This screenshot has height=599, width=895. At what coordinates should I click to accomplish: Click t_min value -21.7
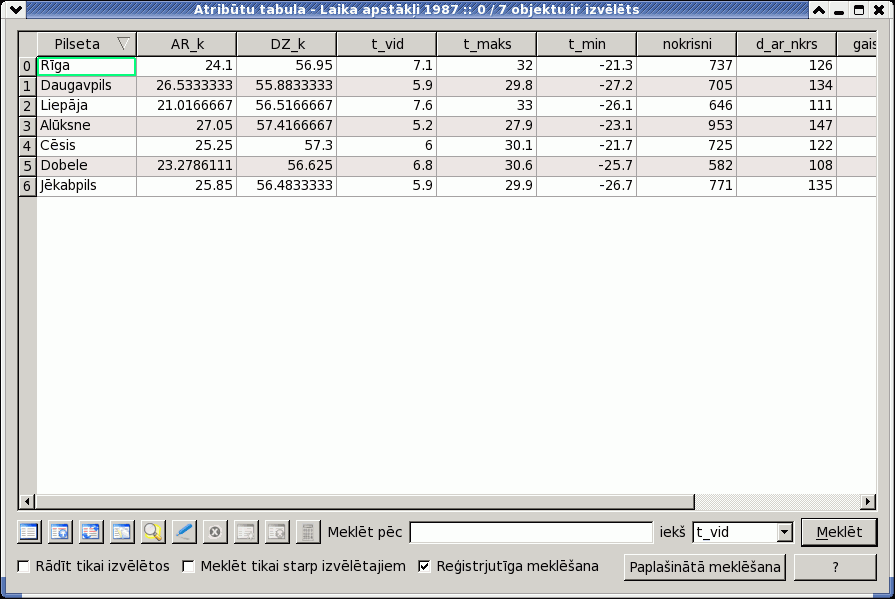pyautogui.click(x=586, y=146)
